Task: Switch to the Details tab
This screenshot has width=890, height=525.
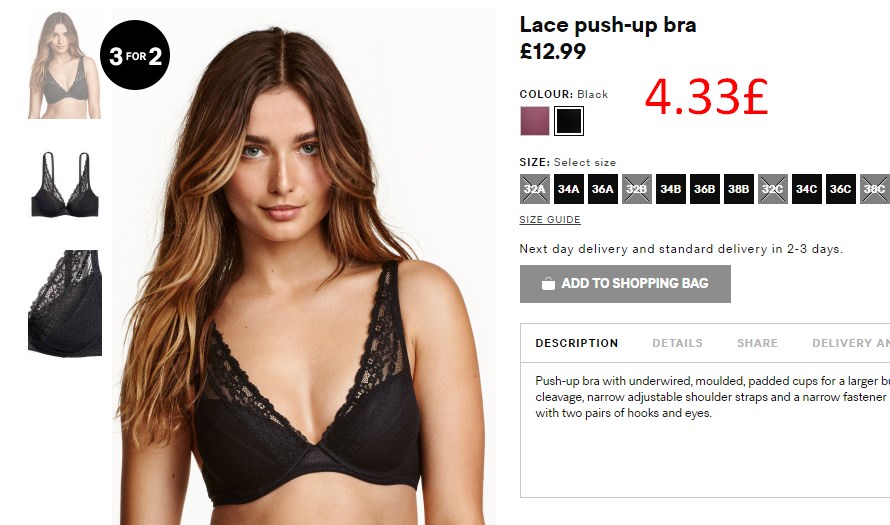Action: (x=677, y=343)
